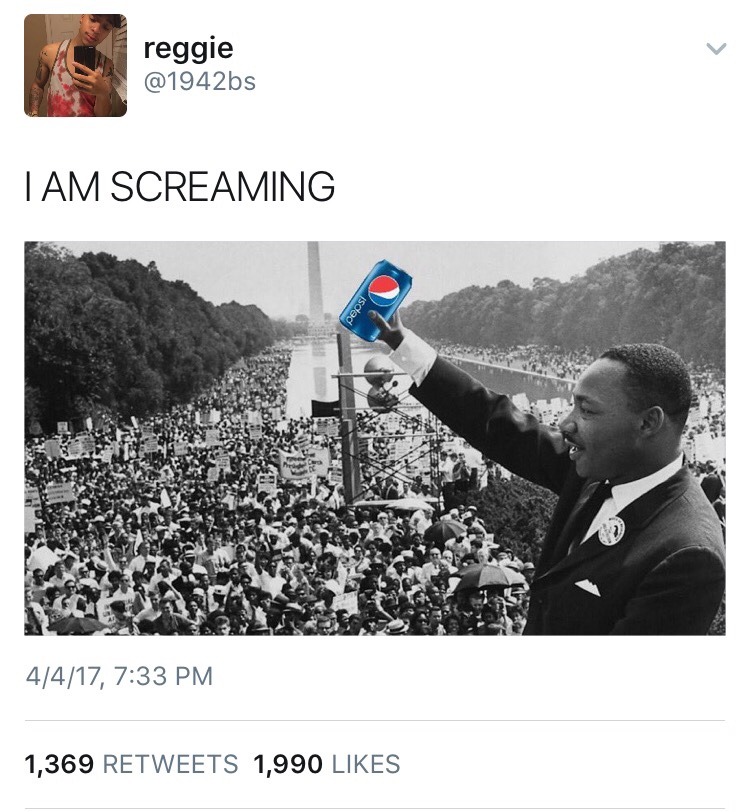Screen dimensions: 750x812
Task: Click the retweet count number 1,369
Action: pyautogui.click(x=59, y=765)
